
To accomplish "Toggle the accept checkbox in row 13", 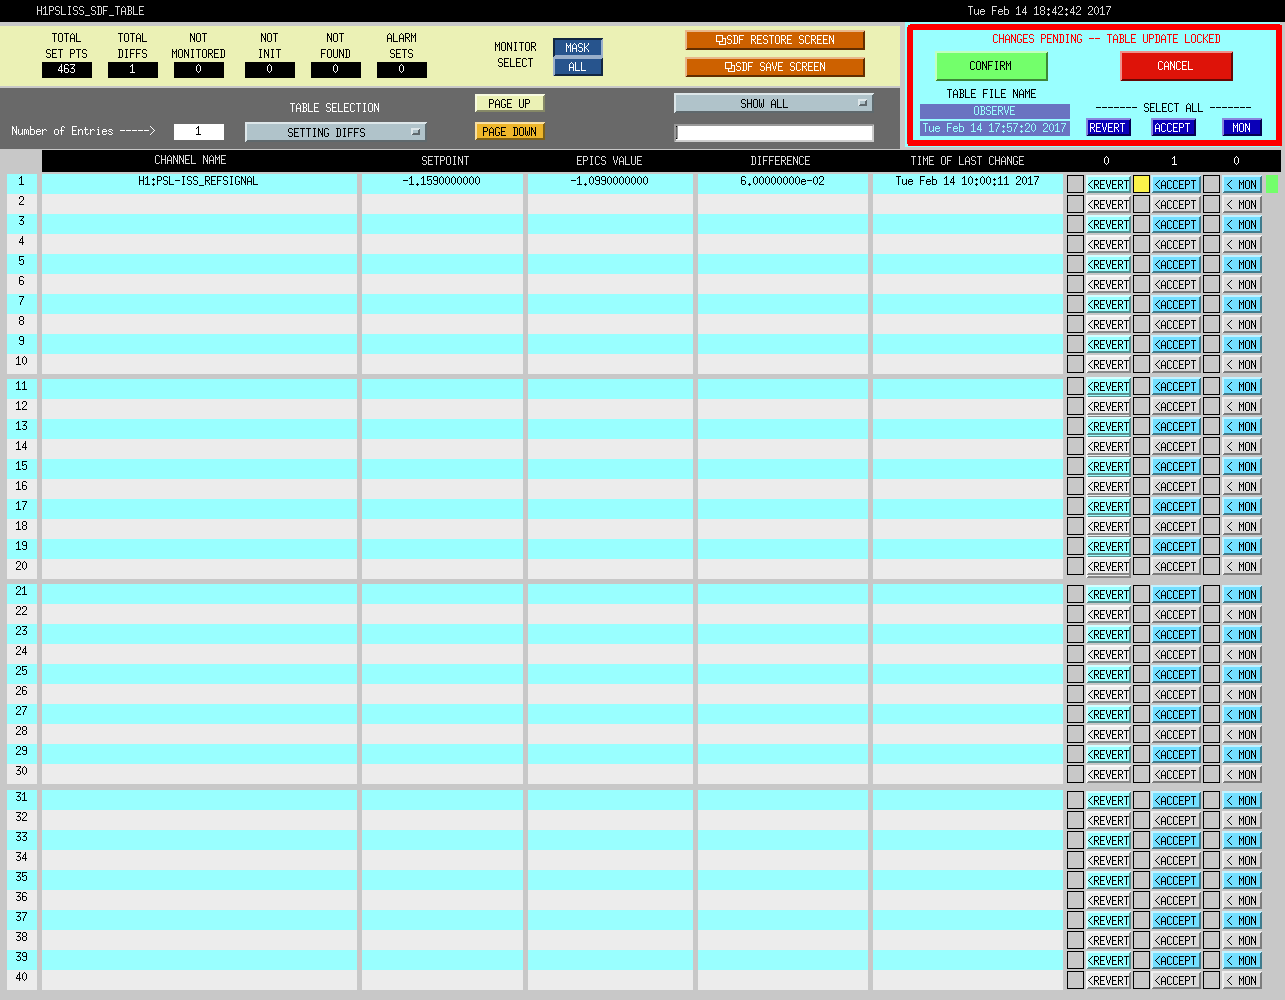I will click(1141, 426).
